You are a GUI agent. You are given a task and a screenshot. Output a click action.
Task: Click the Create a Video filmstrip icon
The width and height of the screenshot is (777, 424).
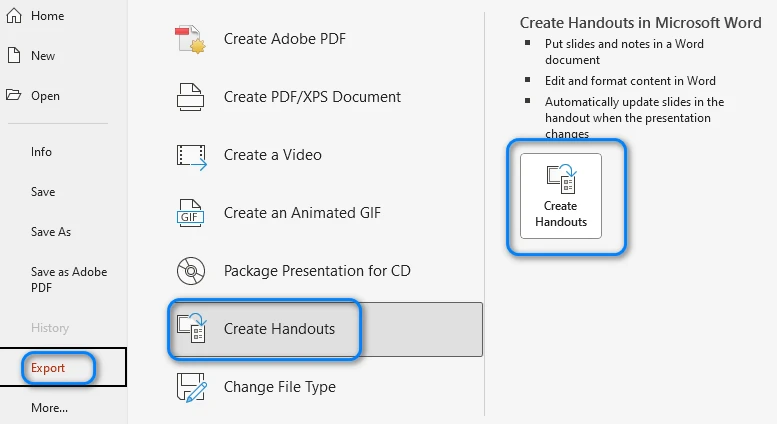[x=191, y=157]
